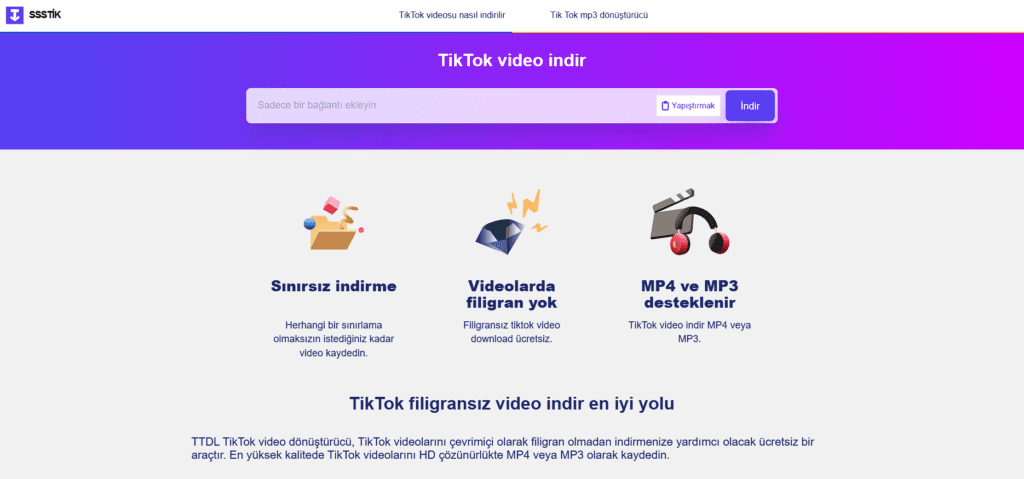This screenshot has width=1024, height=479.
Task: Click text 'Herhangi bir sınırlama olmaksızın'
Action: pyautogui.click(x=334, y=331)
